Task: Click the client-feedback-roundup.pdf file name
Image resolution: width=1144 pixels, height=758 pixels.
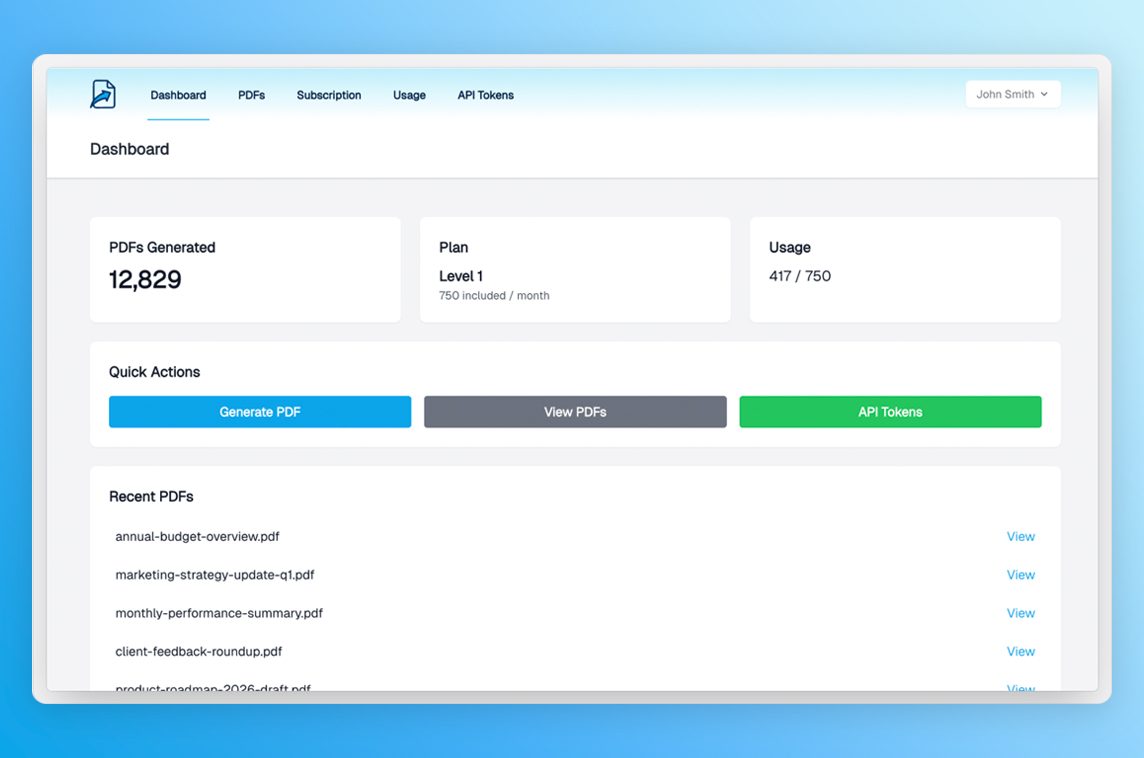Action: (198, 651)
